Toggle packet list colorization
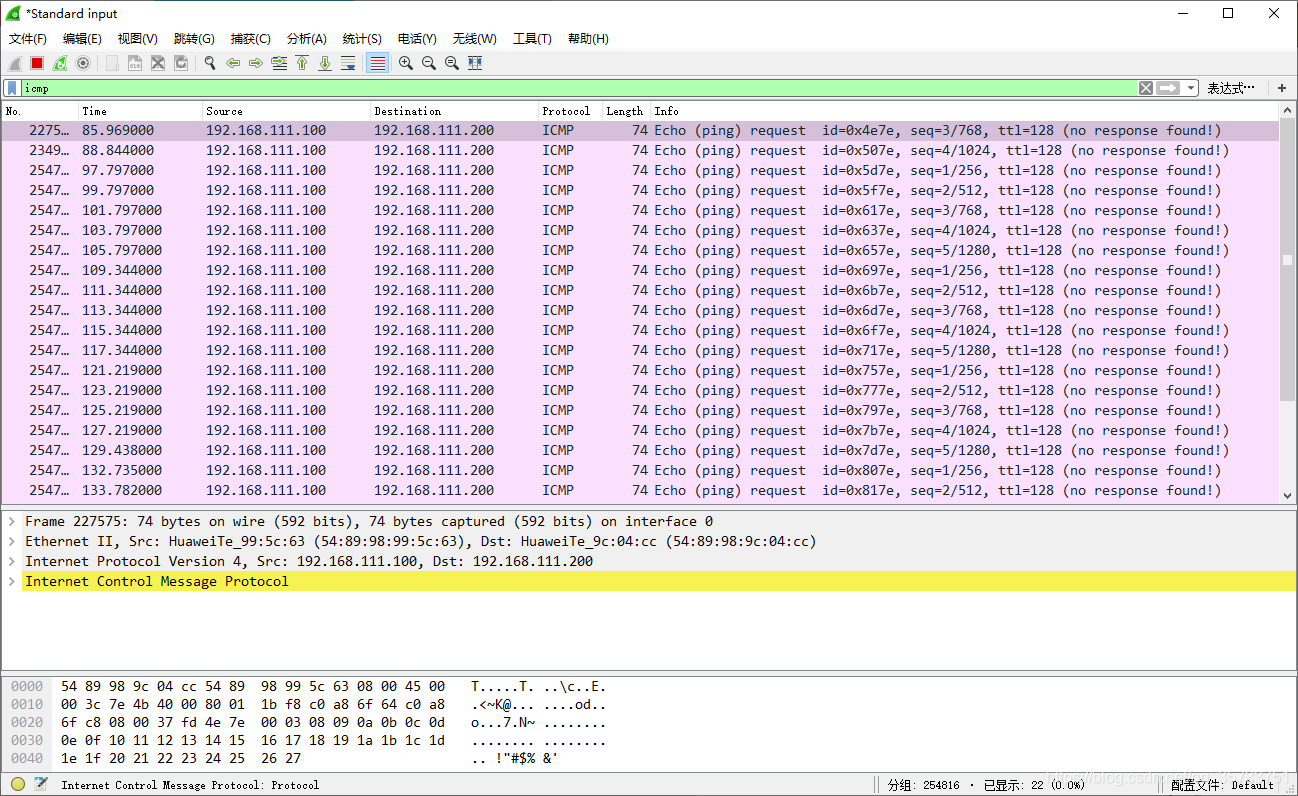The image size is (1298, 796). (377, 63)
